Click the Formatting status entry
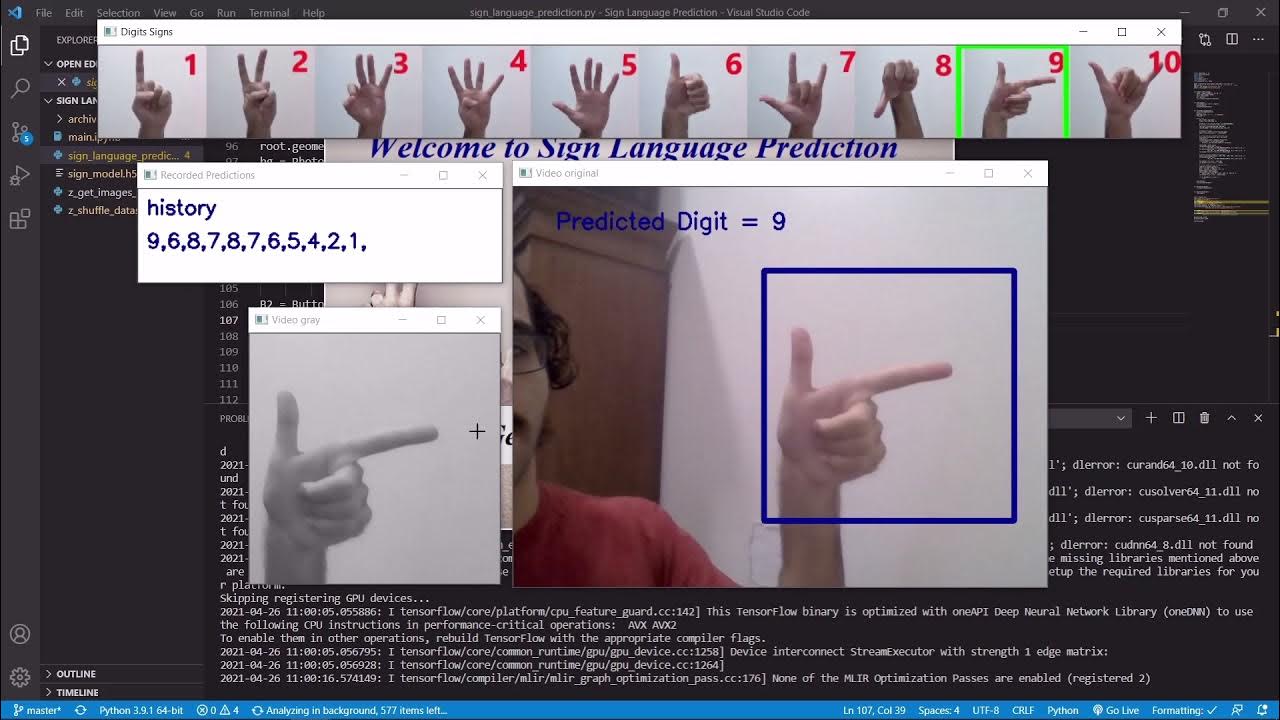Screen dimensions: 1280x720 click(1184, 710)
